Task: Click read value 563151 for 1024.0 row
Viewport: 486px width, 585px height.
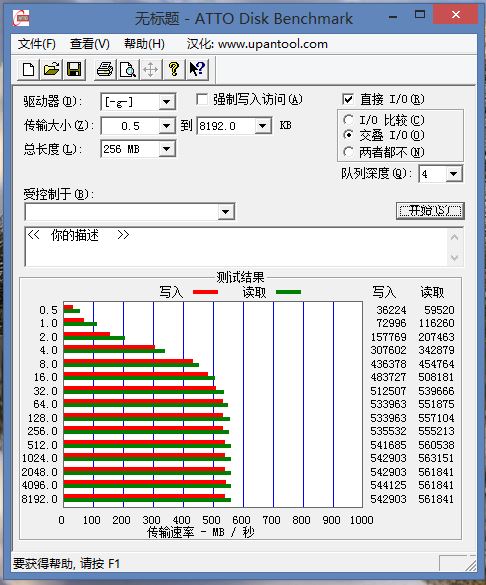Action: [436, 458]
